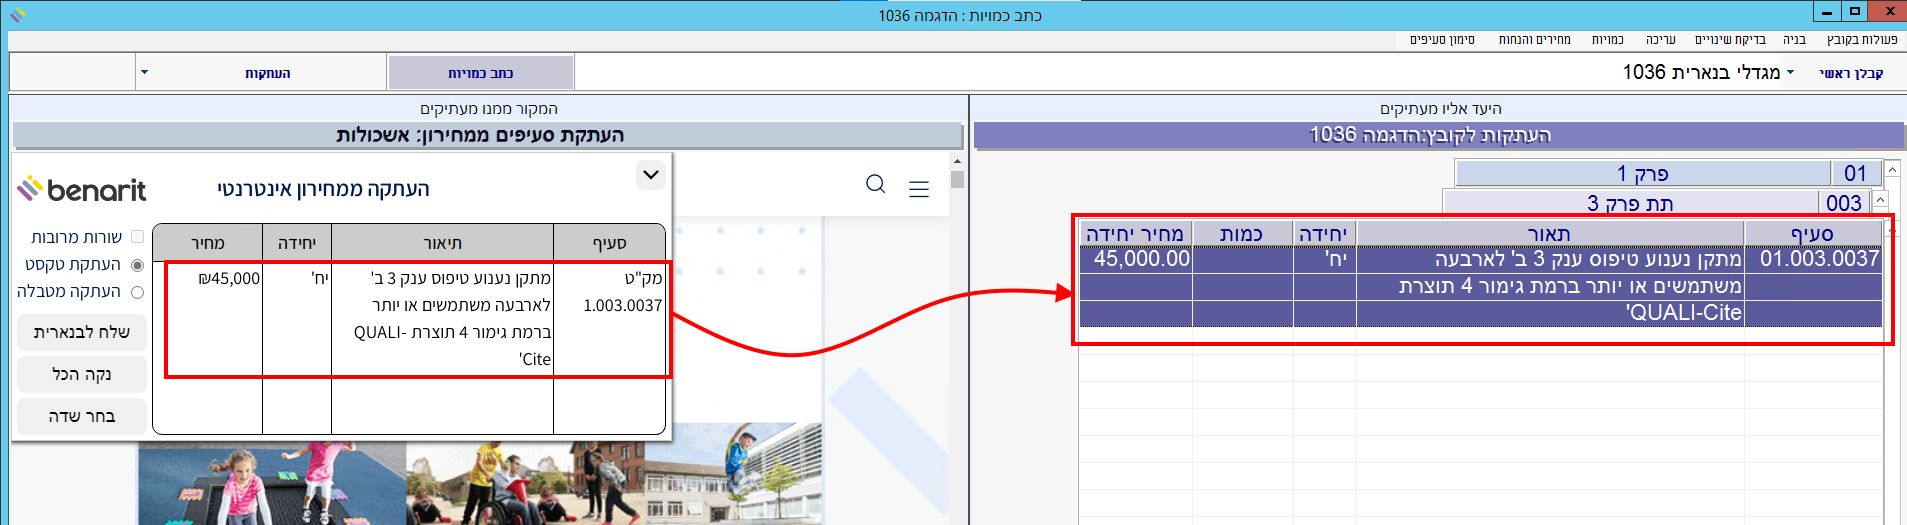Click the app icon in title bar
Image resolution: width=1907 pixels, height=525 pixels.
pos(17,14)
